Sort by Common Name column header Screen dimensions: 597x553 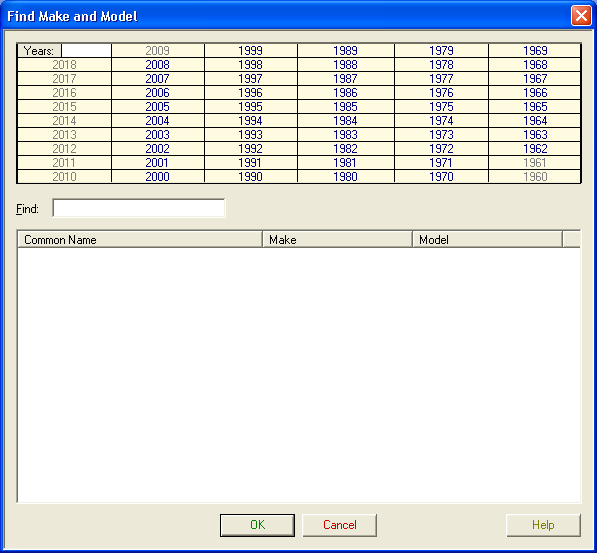coord(140,240)
